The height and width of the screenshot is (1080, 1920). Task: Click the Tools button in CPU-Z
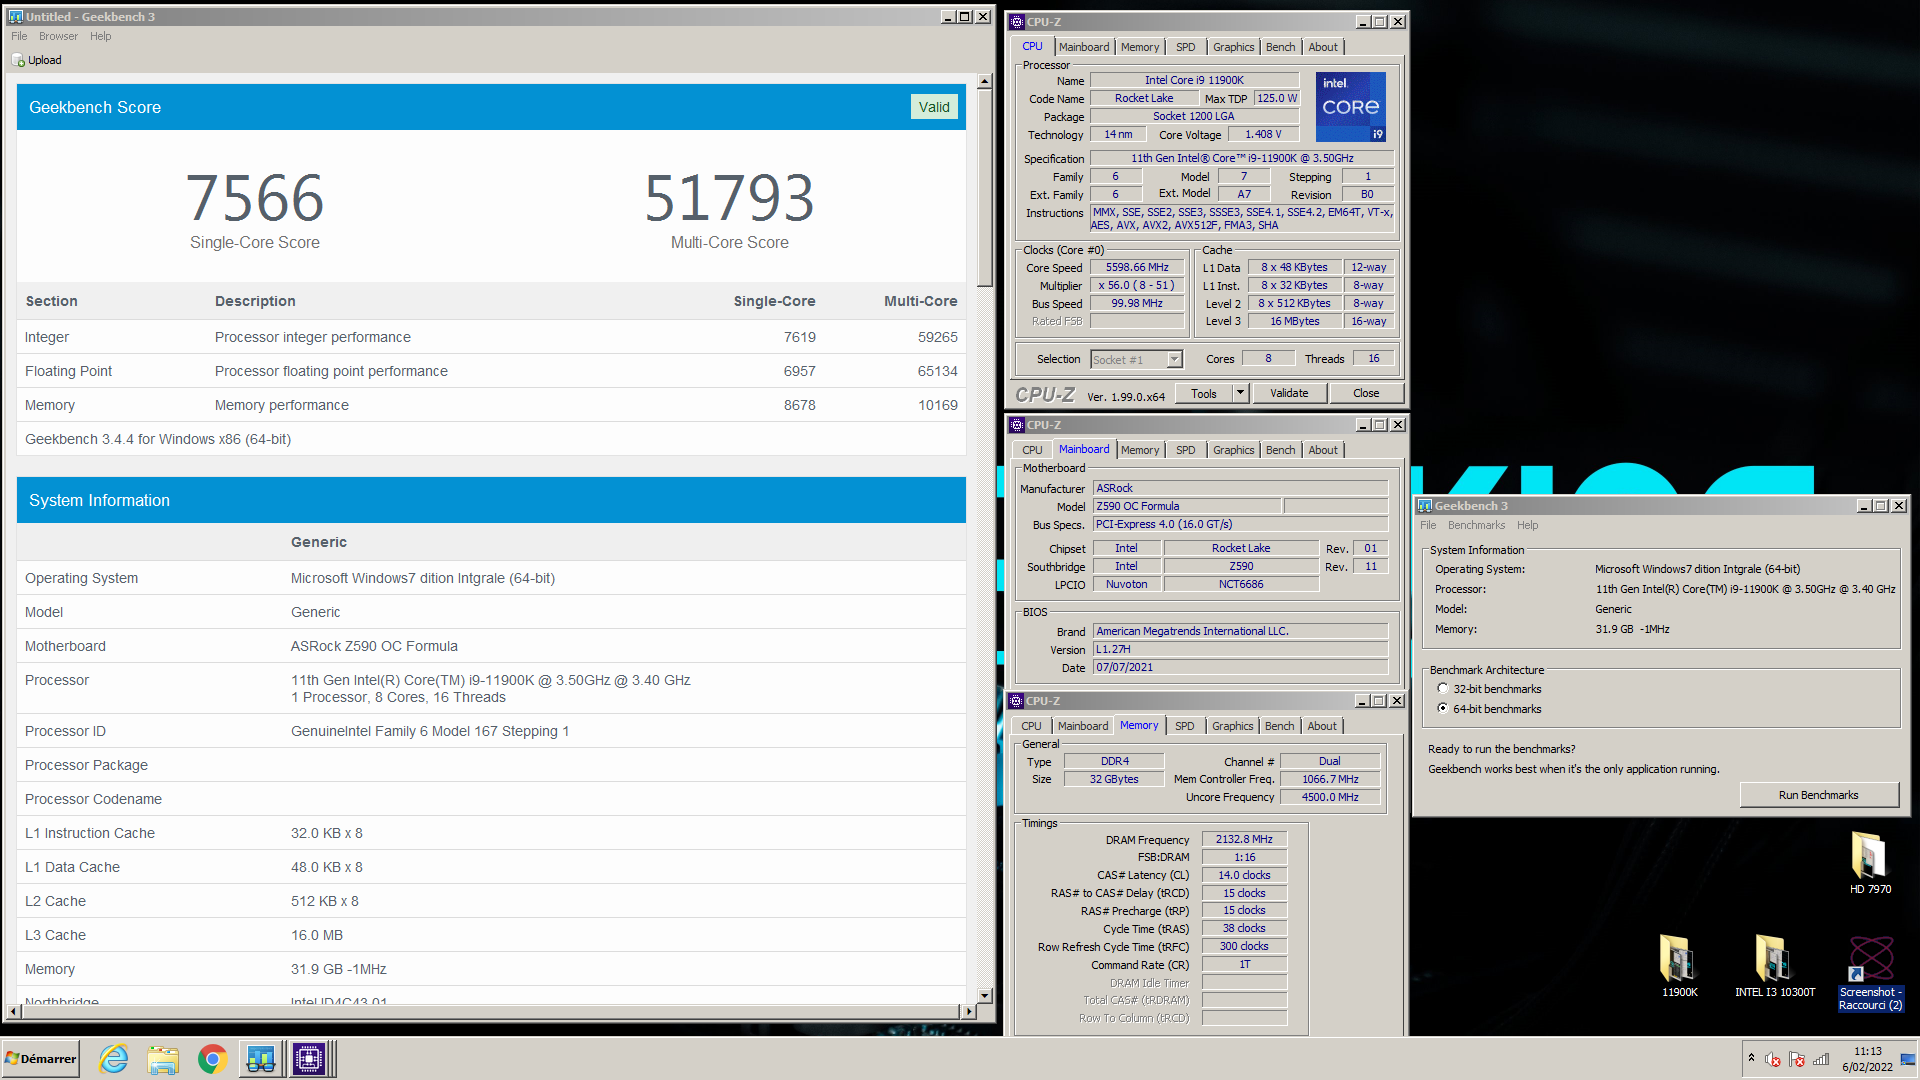click(x=1204, y=393)
